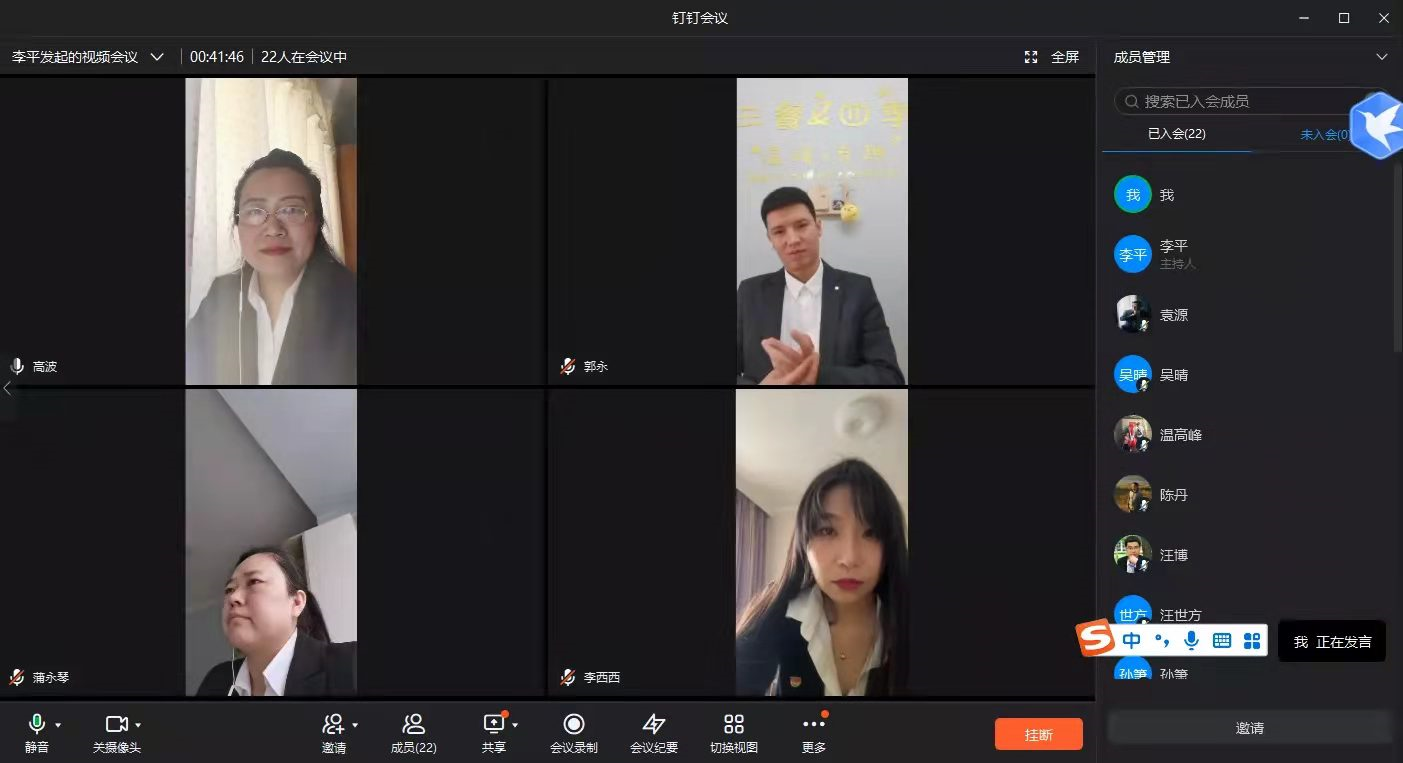Toggle the 静音 microphone mute

click(x=36, y=724)
